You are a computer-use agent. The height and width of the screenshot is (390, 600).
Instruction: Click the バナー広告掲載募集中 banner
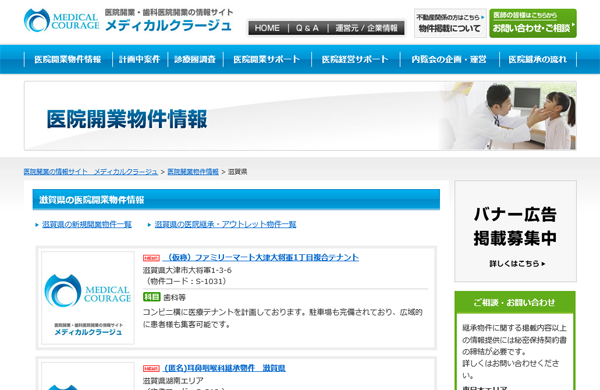pyautogui.click(x=515, y=231)
